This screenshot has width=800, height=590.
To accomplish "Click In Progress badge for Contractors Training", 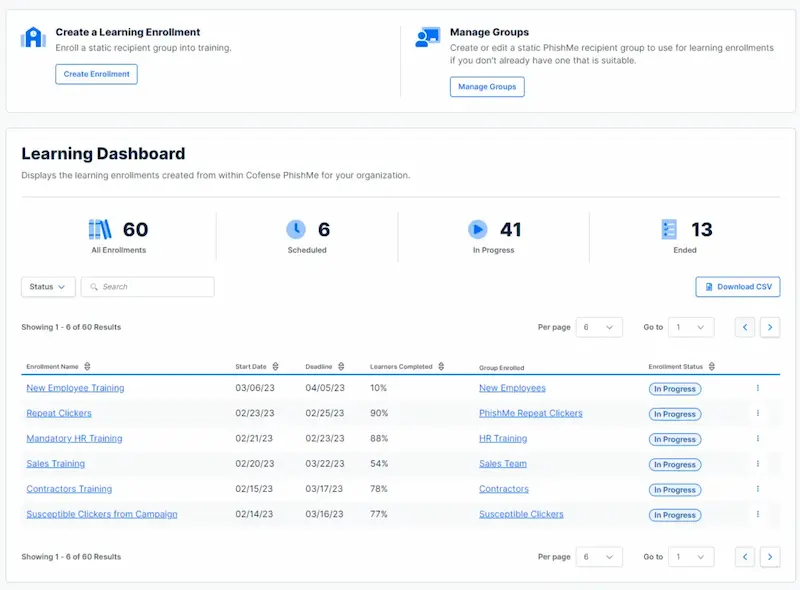I will point(675,489).
